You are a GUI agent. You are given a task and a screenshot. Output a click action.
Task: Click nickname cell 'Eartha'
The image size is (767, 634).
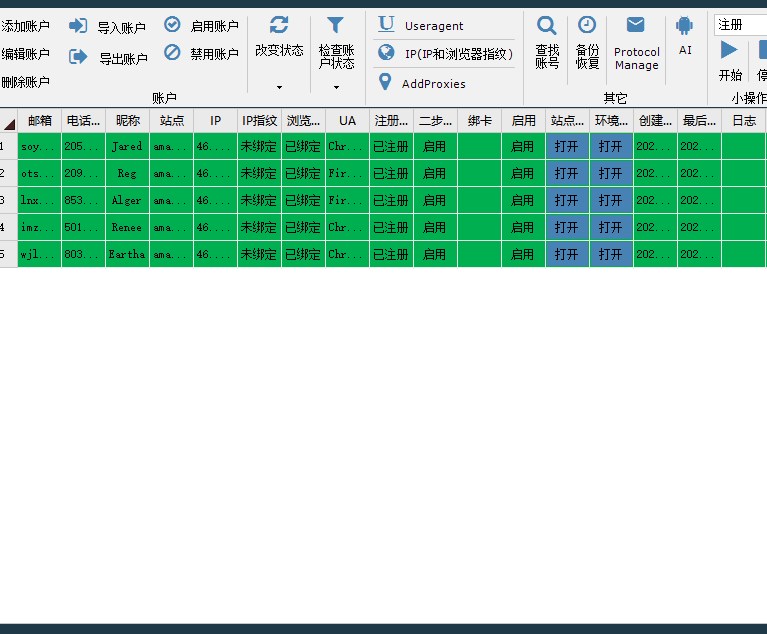[x=127, y=254]
